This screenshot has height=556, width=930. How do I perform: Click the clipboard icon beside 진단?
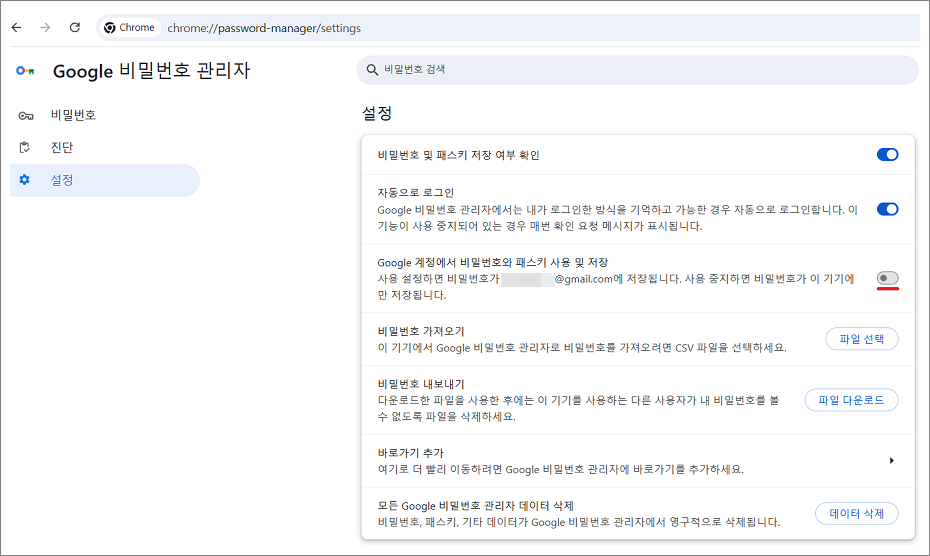point(25,147)
